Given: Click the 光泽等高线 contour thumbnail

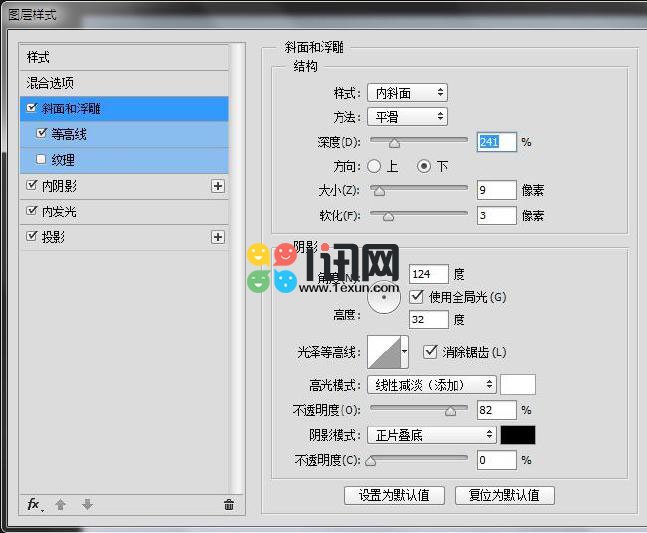Looking at the screenshot, I should (384, 351).
